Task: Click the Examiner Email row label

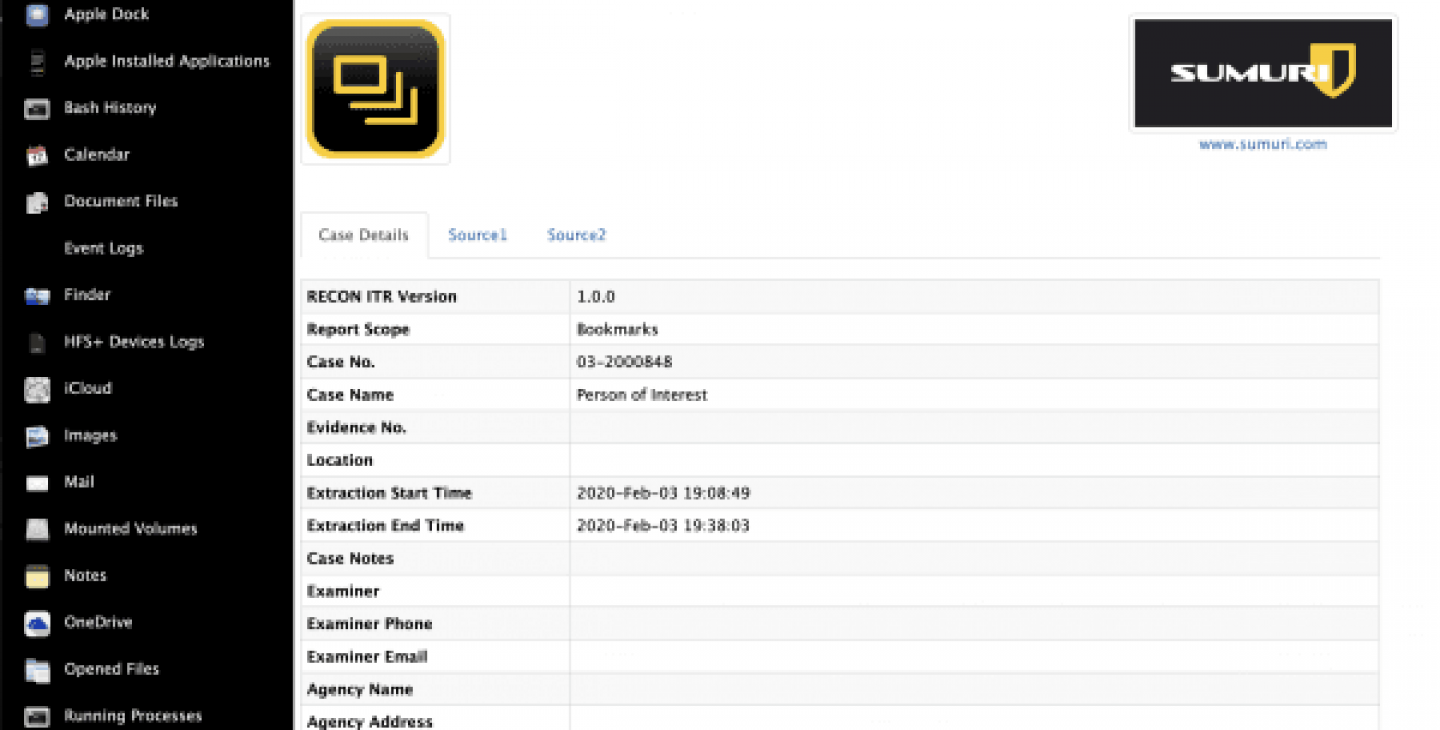Action: tap(367, 657)
